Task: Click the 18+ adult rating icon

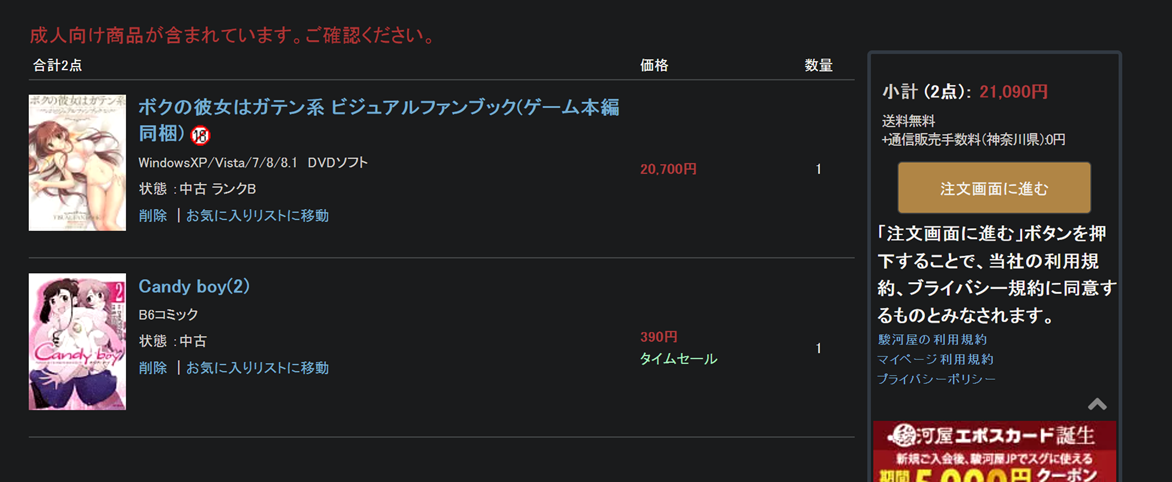Action: (x=201, y=135)
